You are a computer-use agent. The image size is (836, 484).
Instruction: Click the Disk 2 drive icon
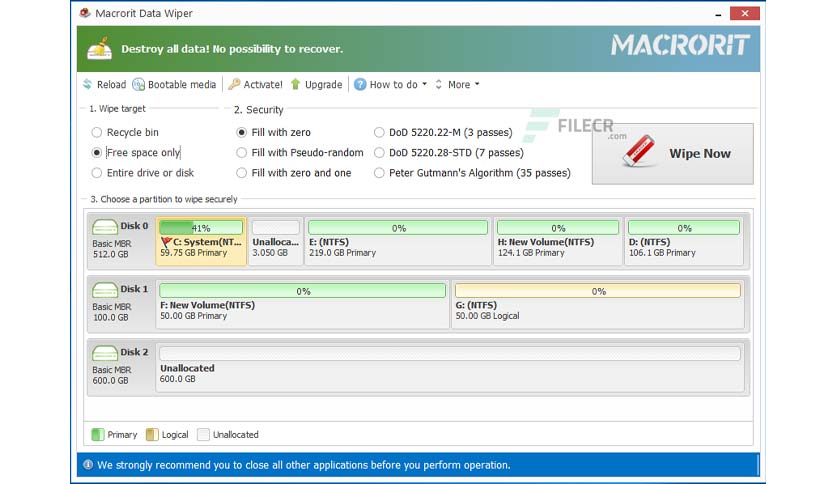tap(105, 353)
